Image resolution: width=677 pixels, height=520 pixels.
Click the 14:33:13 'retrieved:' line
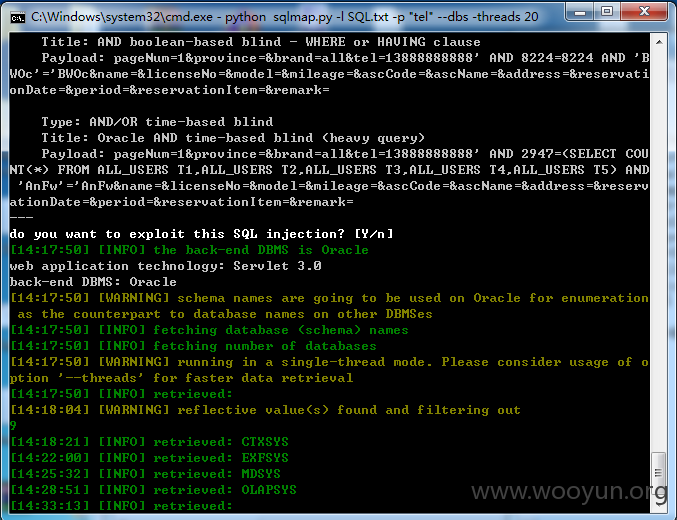121,506
